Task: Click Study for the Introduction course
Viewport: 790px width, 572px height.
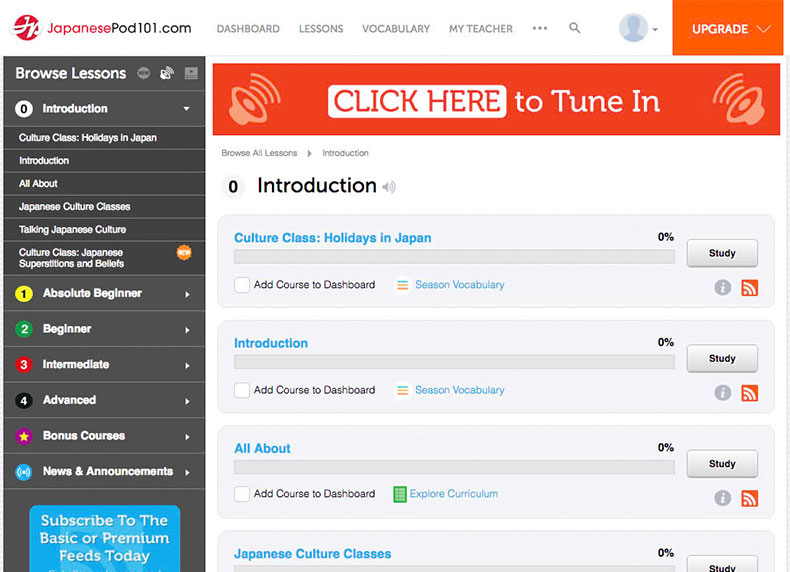Action: click(x=722, y=358)
